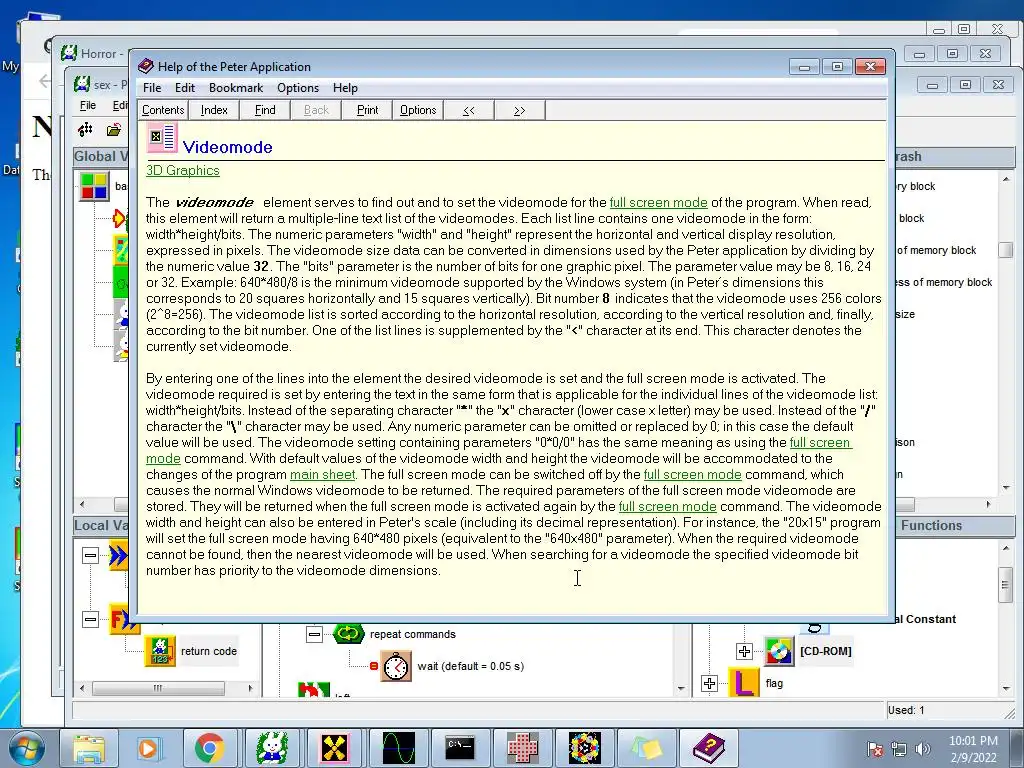Viewport: 1024px width, 768px height.
Task: Open the yellow X app on taskbar
Action: (334, 748)
